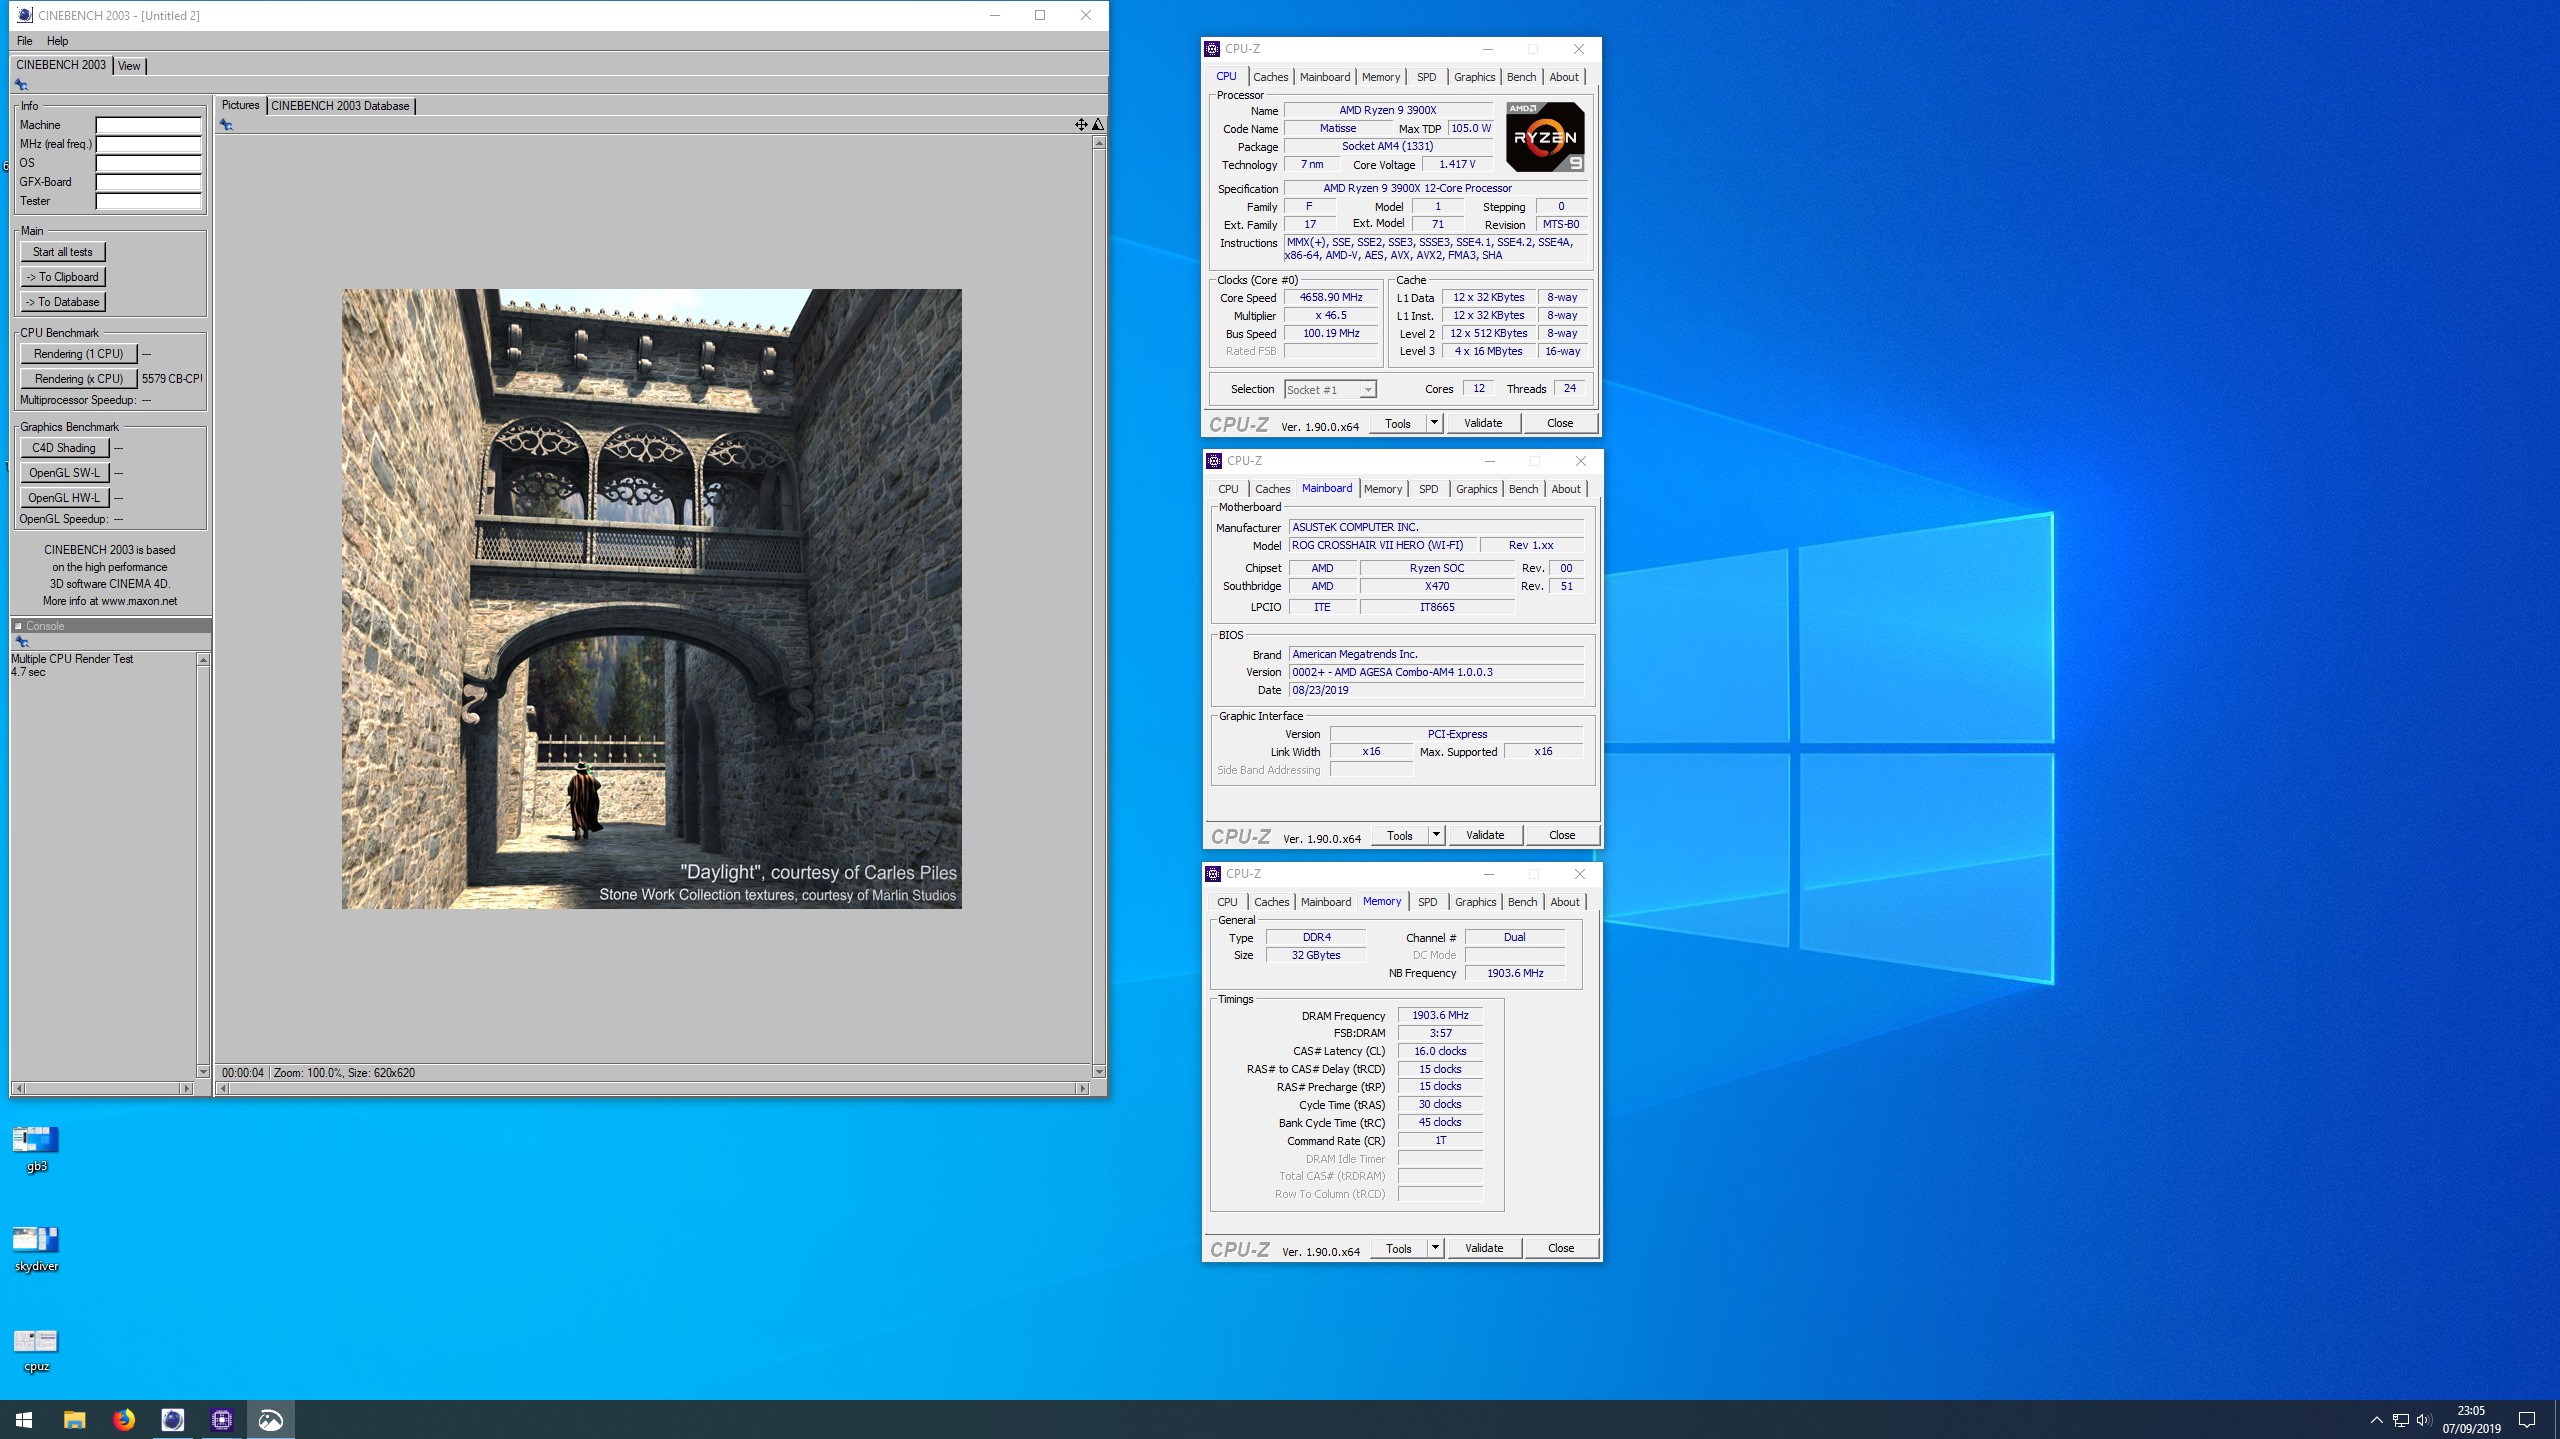Launch Firefox from the taskbar
2560x1439 pixels.
click(123, 1419)
